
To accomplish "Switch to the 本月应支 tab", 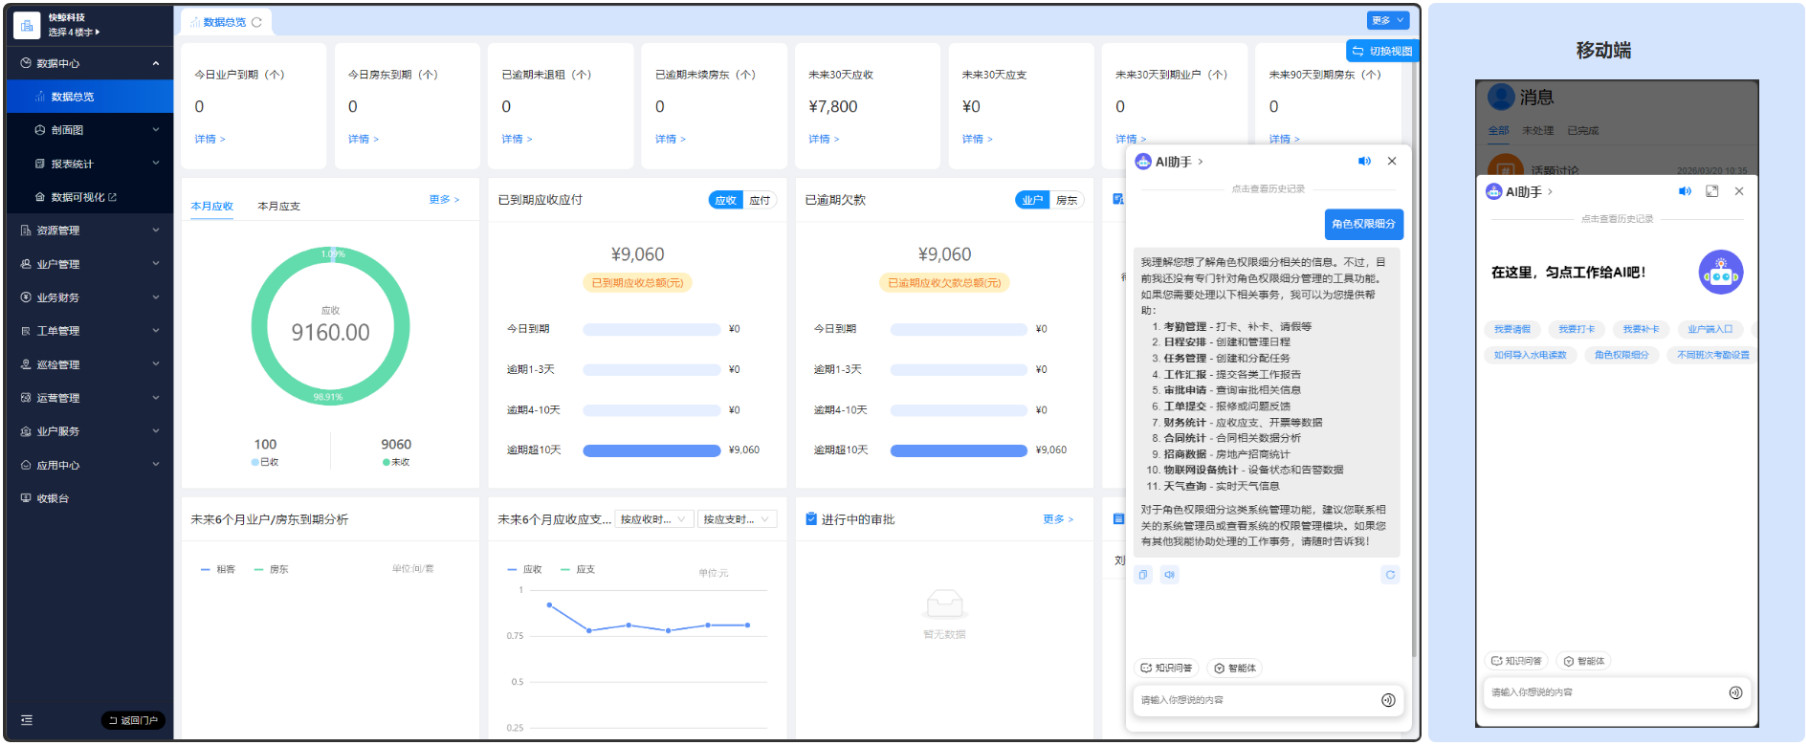I will pyautogui.click(x=279, y=206).
